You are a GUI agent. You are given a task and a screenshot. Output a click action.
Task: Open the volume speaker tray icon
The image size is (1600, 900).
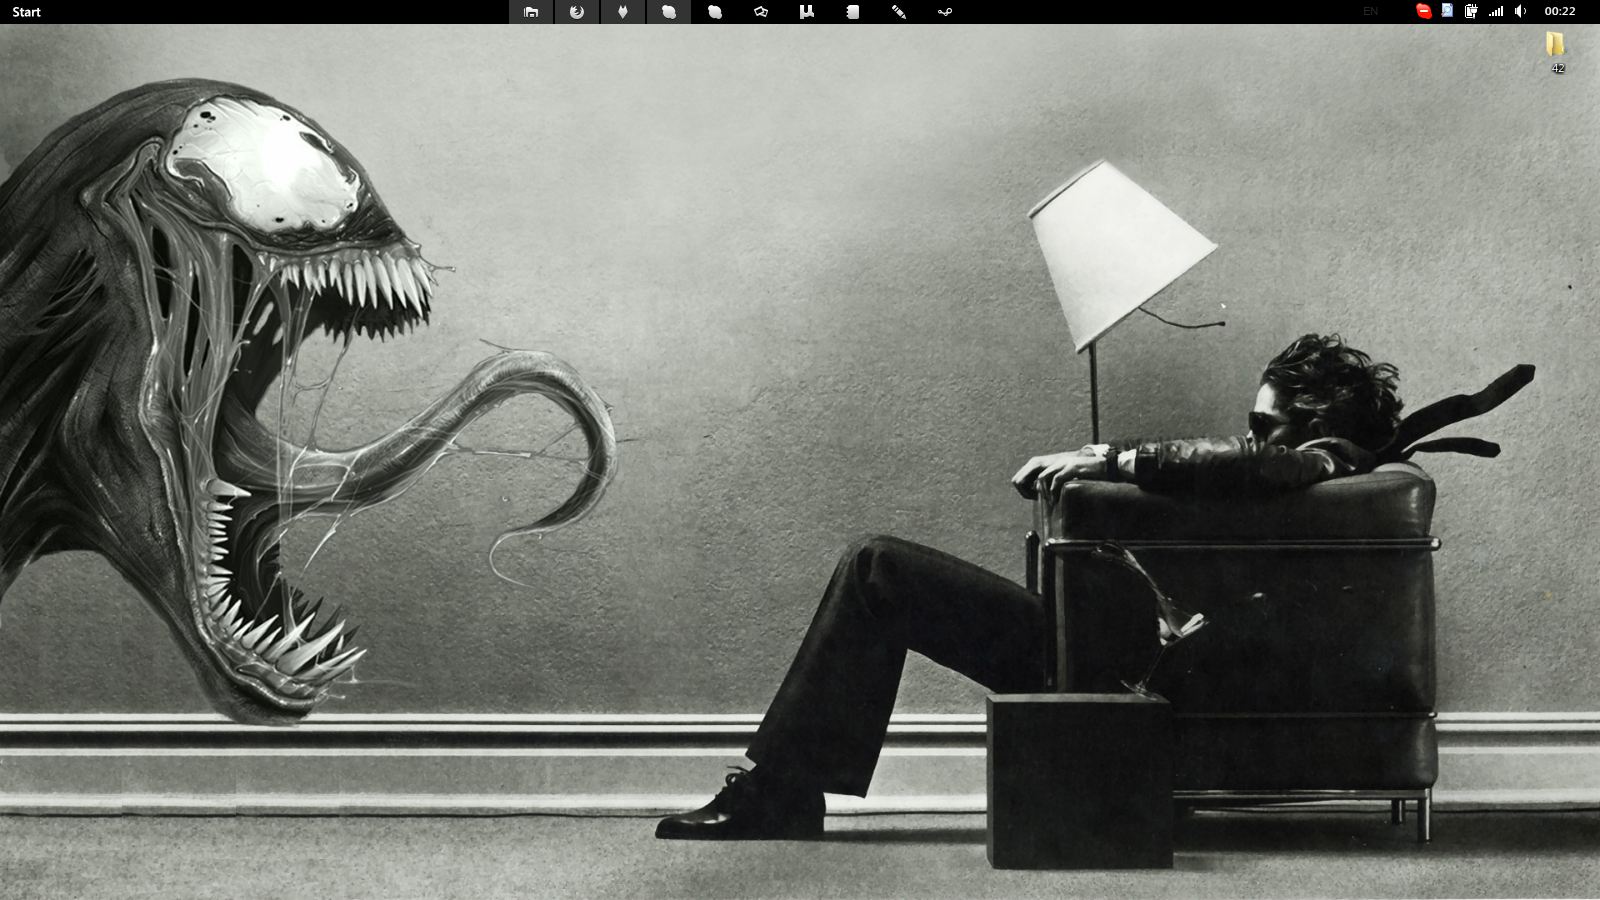click(x=1520, y=12)
